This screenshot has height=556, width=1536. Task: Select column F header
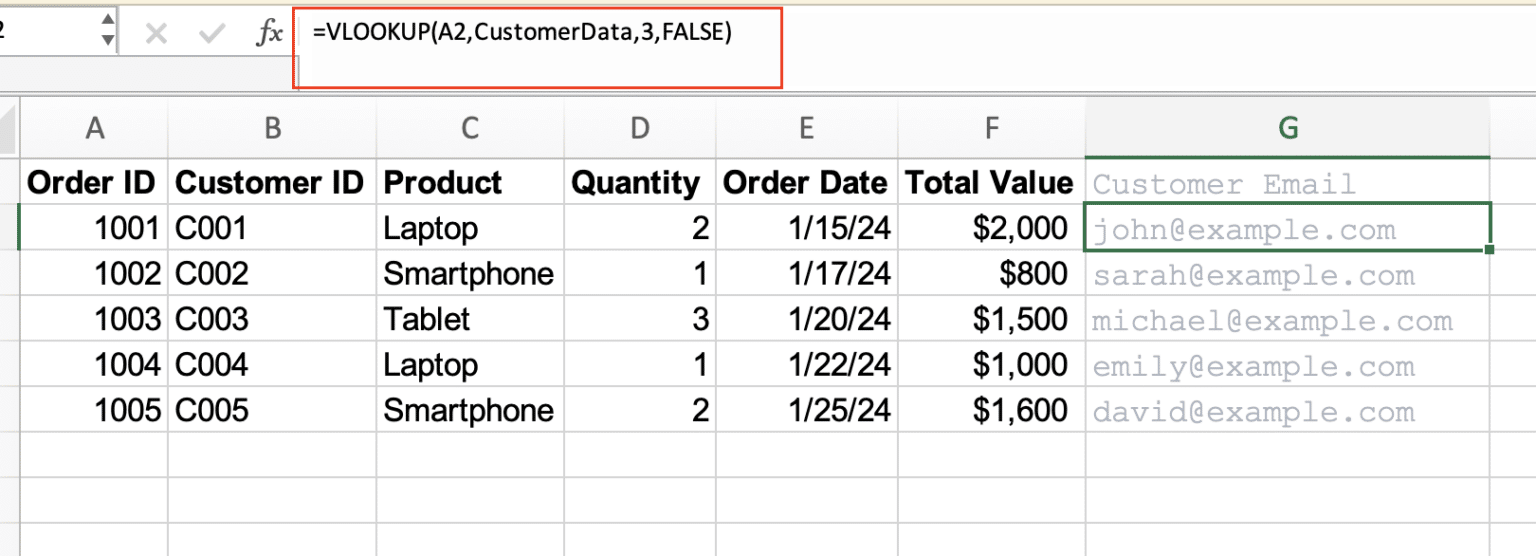click(991, 127)
